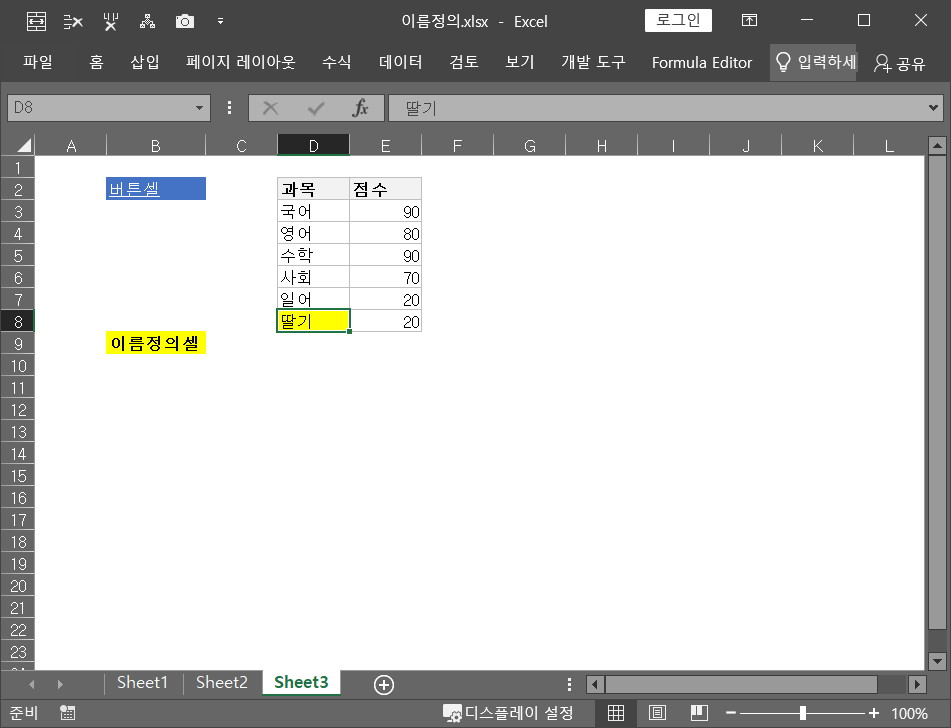
Task: Click the 점수 header cell
Action: [385, 189]
